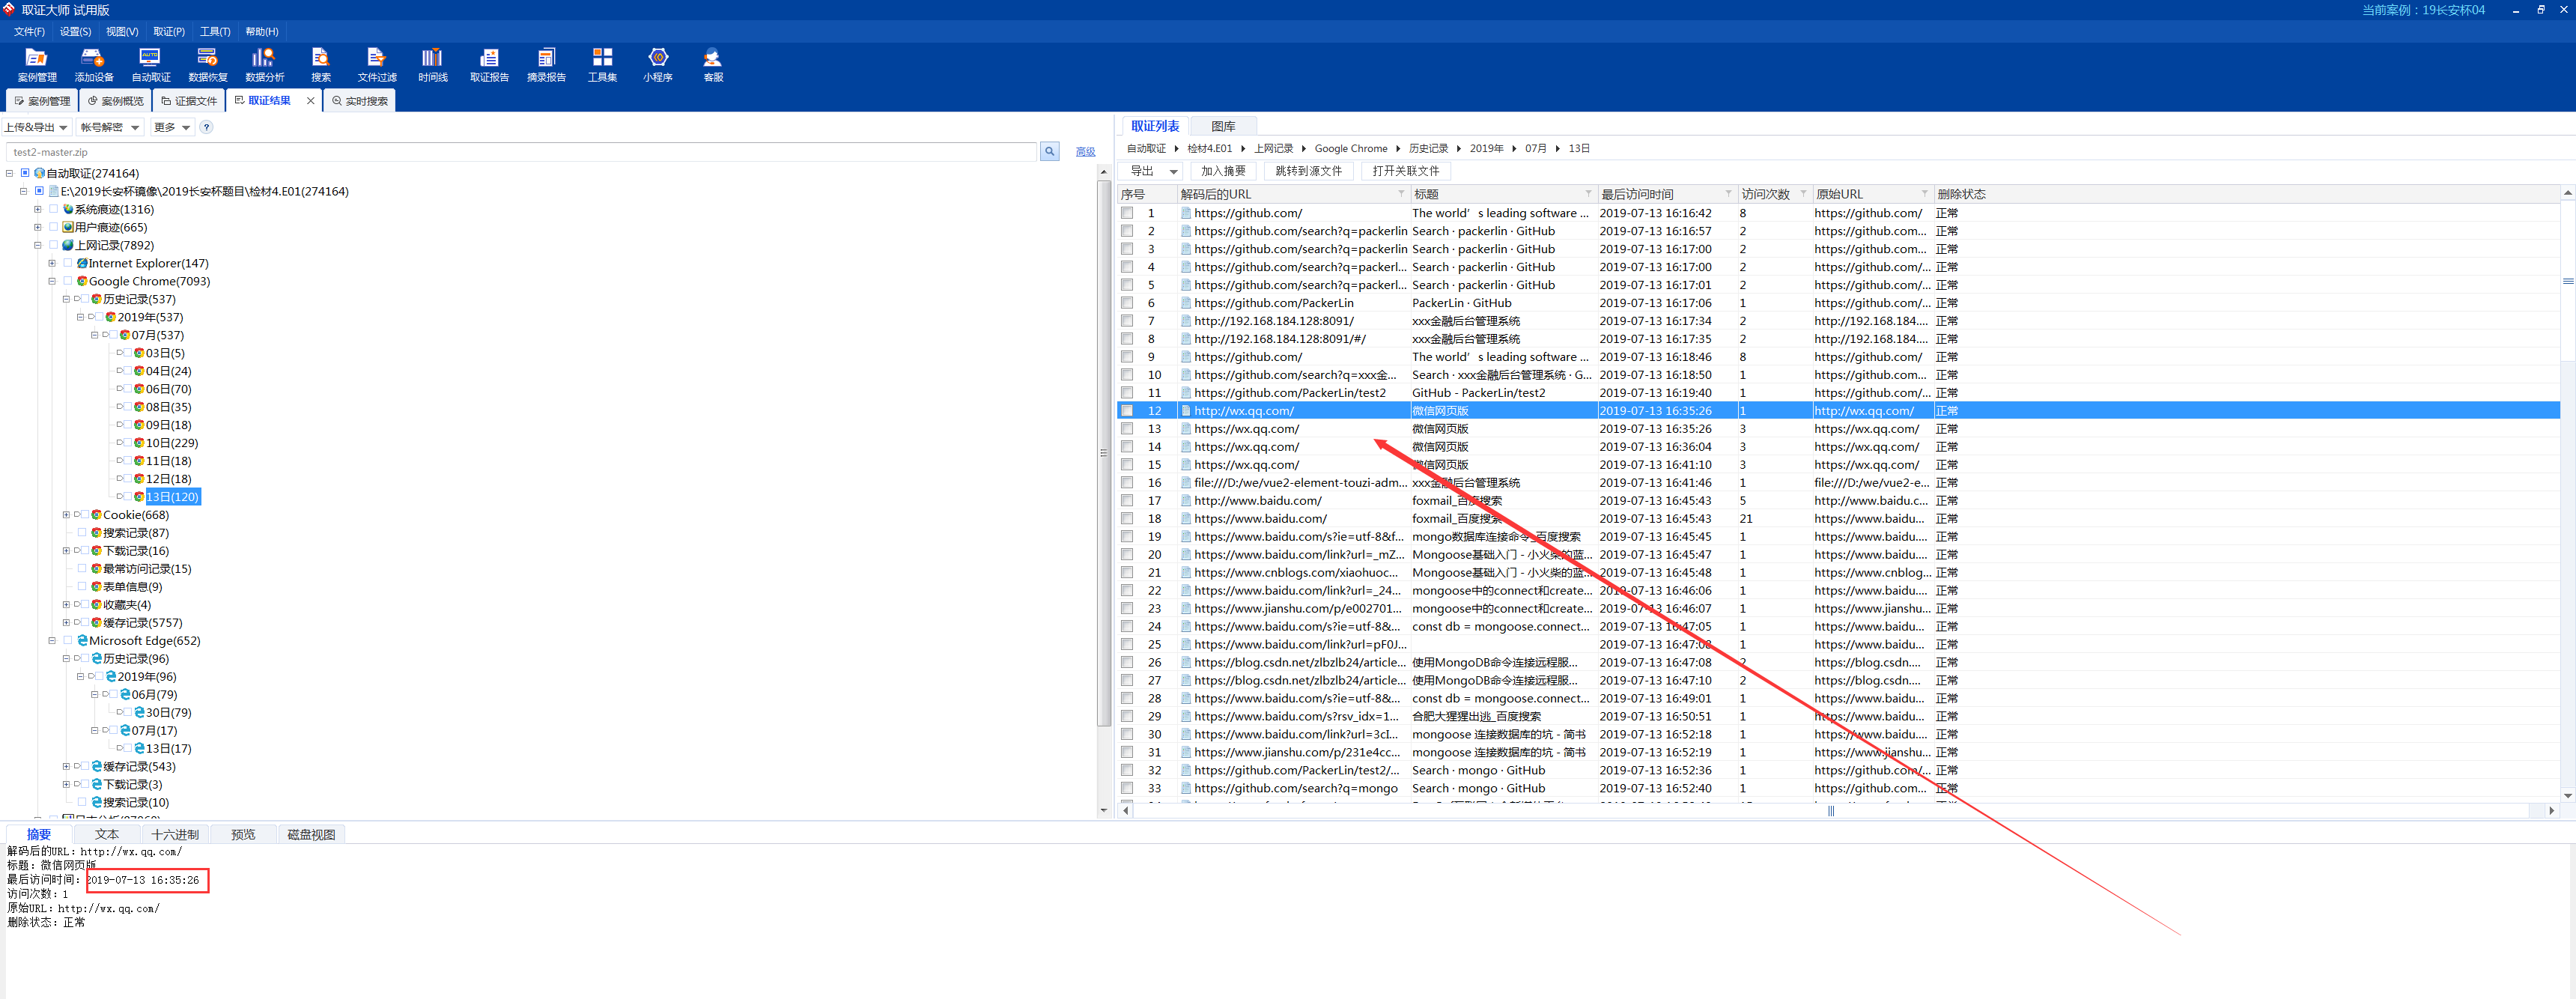Click the 高级 advanced link
This screenshot has height=999, width=2576.
[x=1084, y=152]
